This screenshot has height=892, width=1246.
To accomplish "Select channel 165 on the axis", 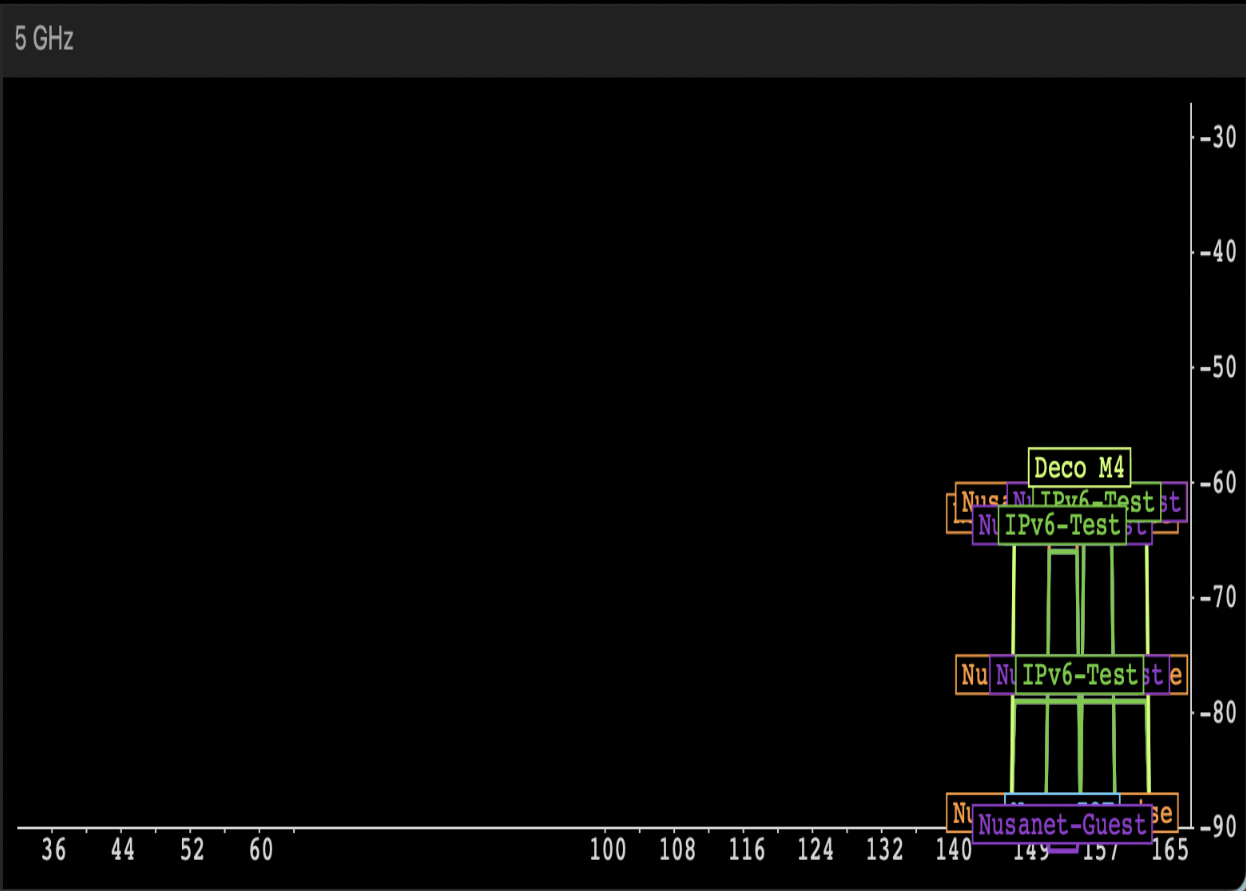I will pyautogui.click(x=1170, y=850).
